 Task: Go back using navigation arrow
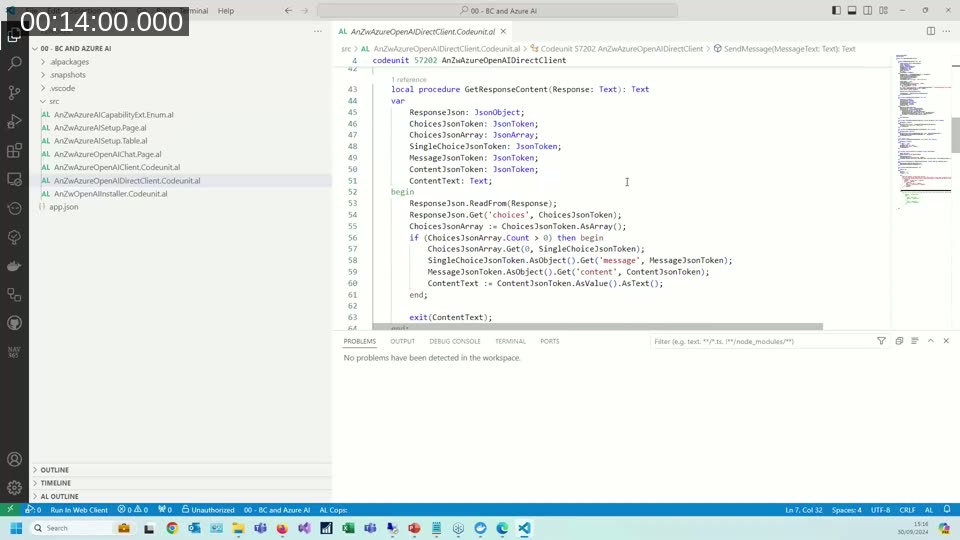tap(288, 10)
